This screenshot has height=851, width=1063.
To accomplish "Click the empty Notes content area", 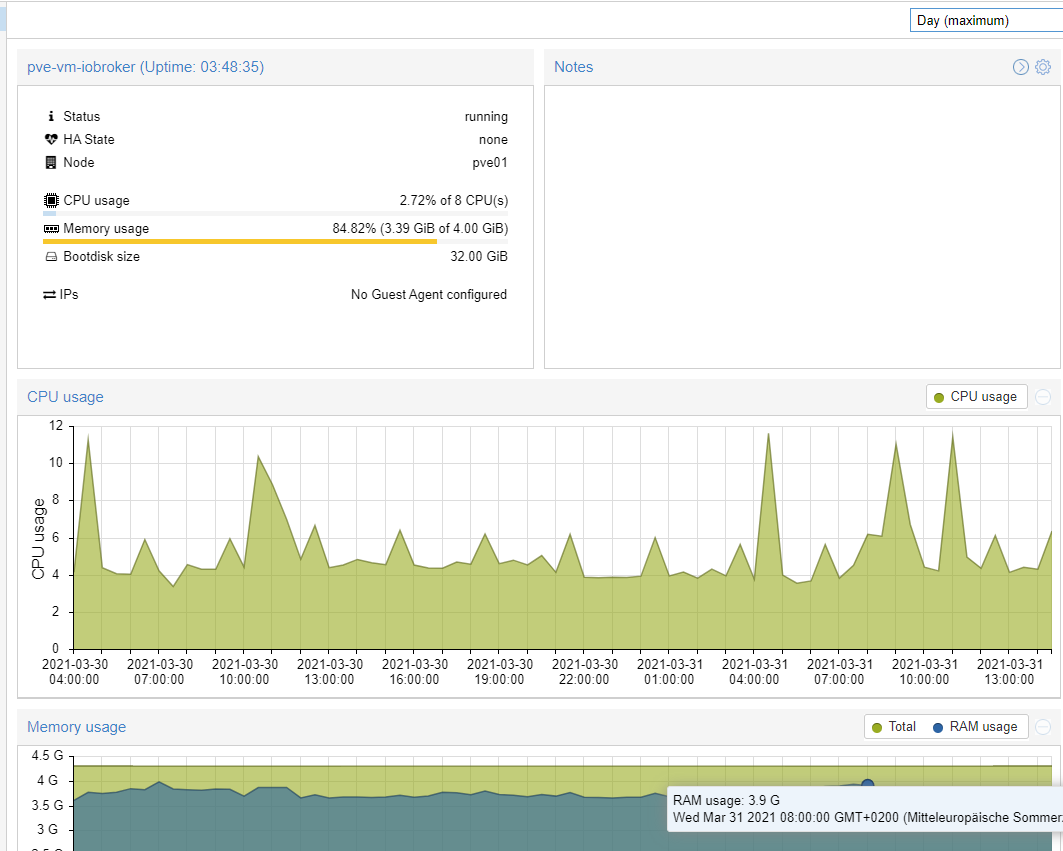I will [802, 227].
